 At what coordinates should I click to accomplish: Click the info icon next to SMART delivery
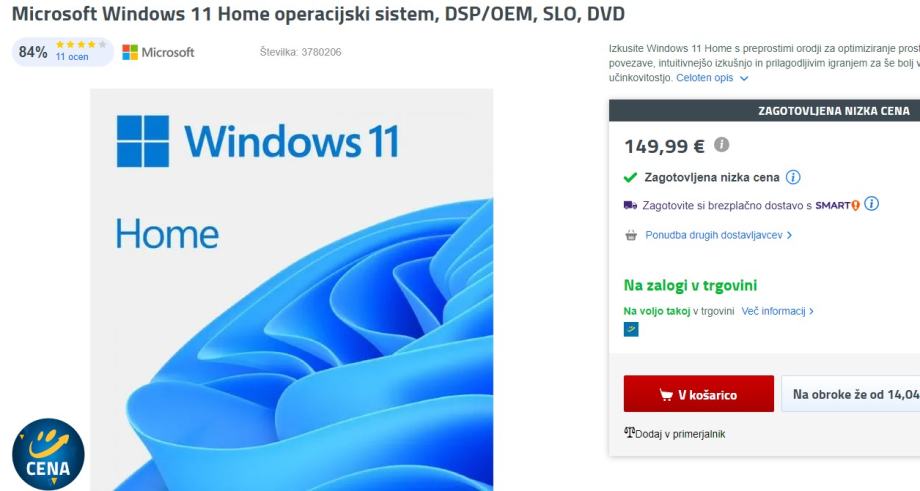click(x=871, y=204)
